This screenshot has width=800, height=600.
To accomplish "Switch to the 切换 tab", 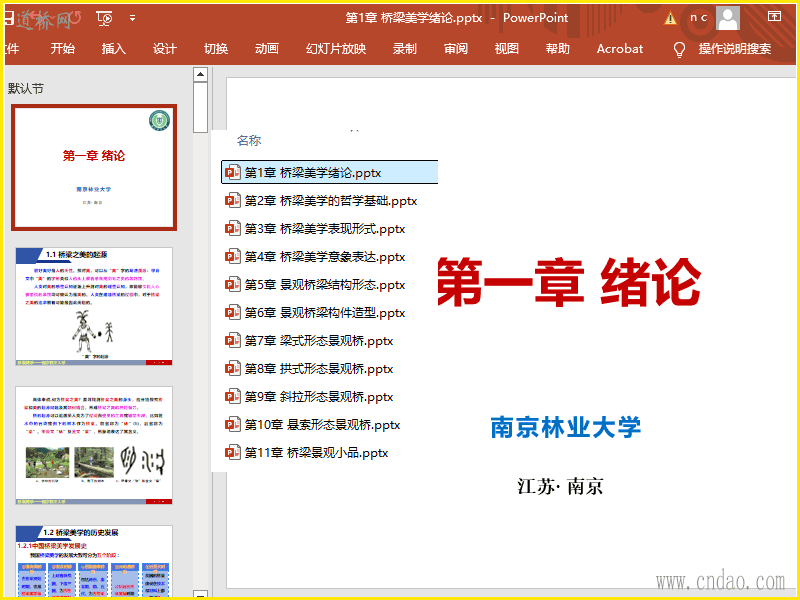I will (x=216, y=49).
